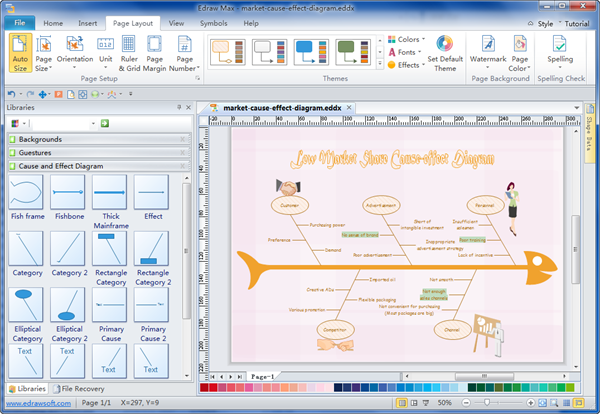Switch to the Insert ribbon tab
The image size is (600, 414).
[88, 22]
